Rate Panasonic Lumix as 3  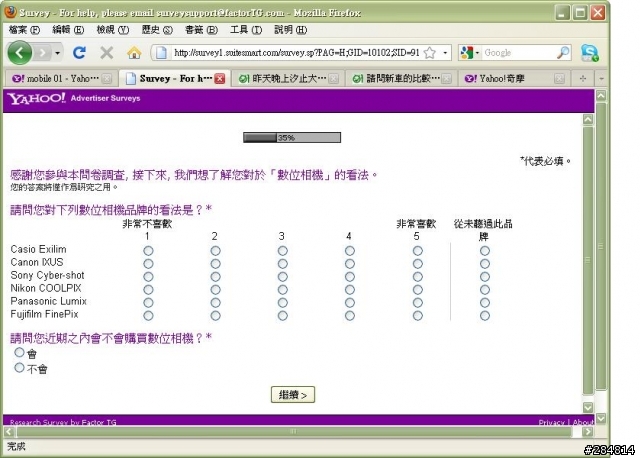coord(282,303)
